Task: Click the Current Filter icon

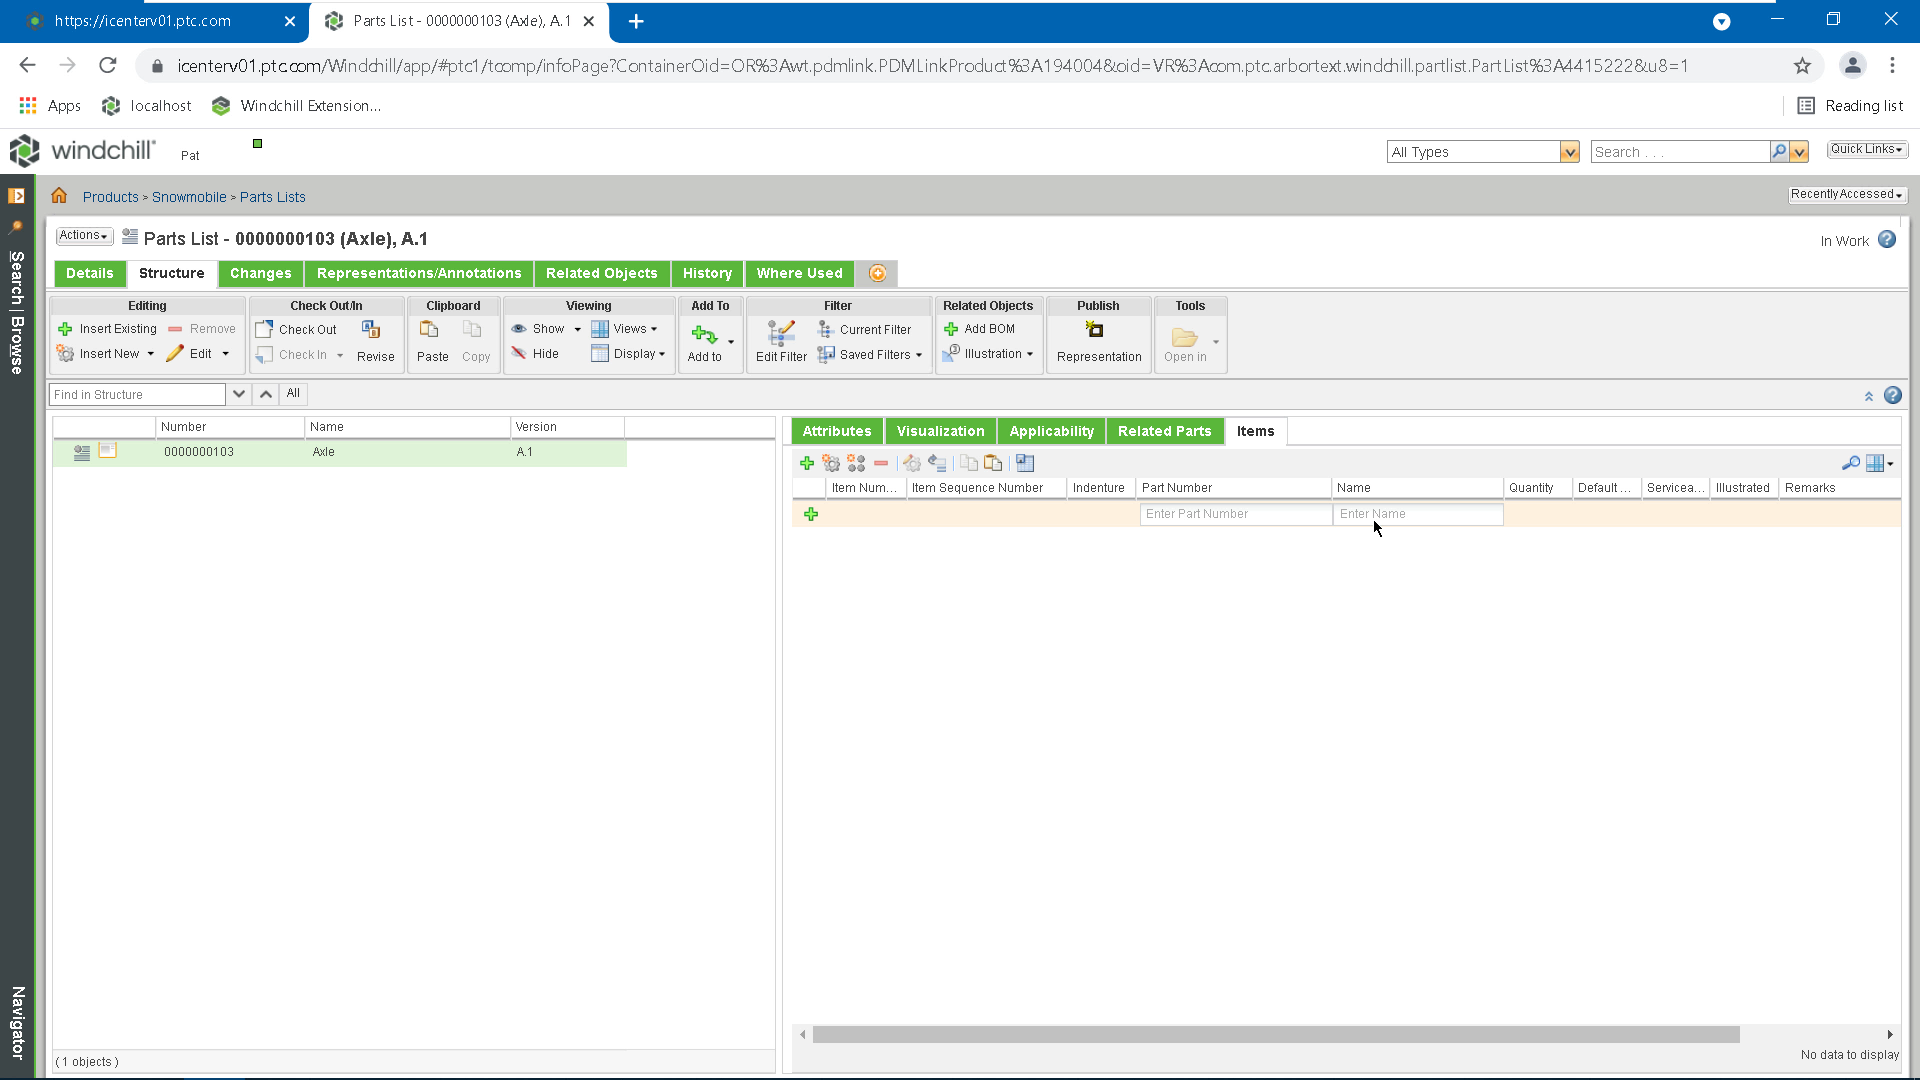Action: [825, 329]
